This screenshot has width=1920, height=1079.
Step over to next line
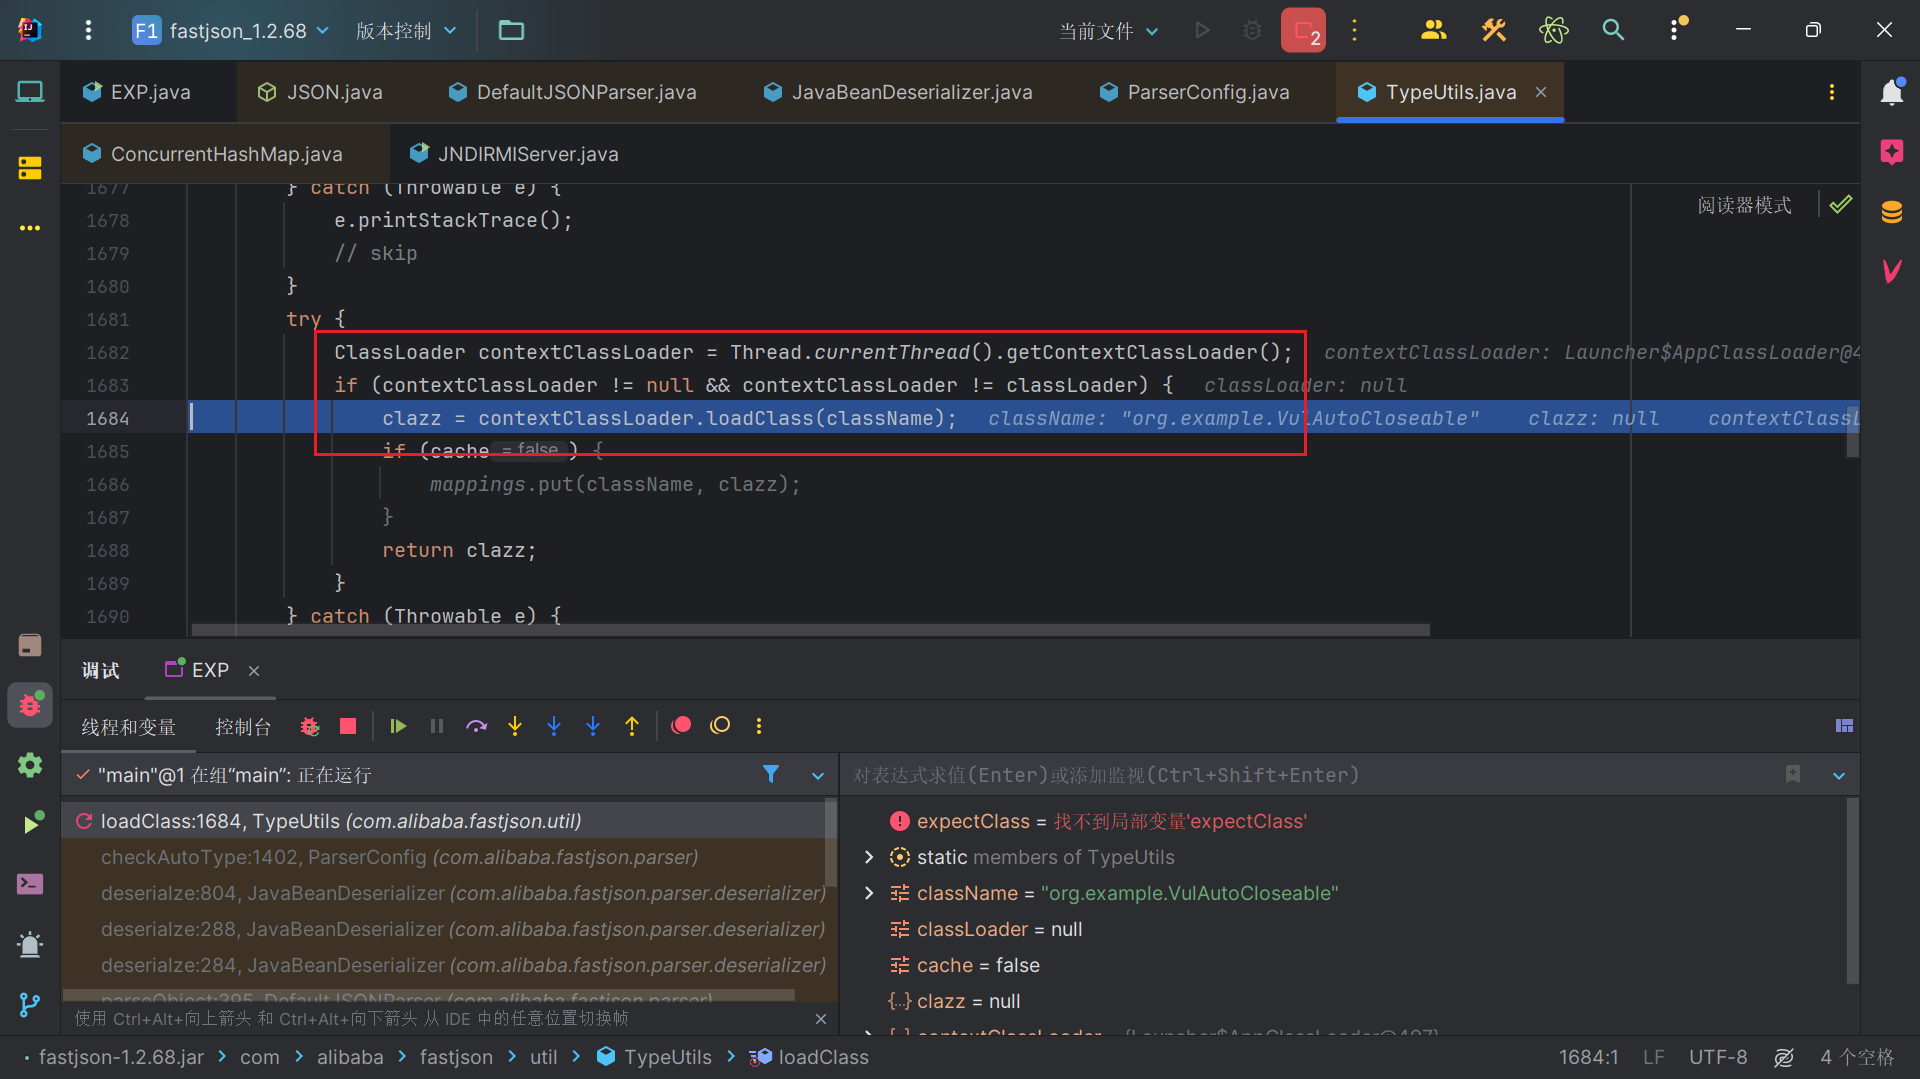476,726
